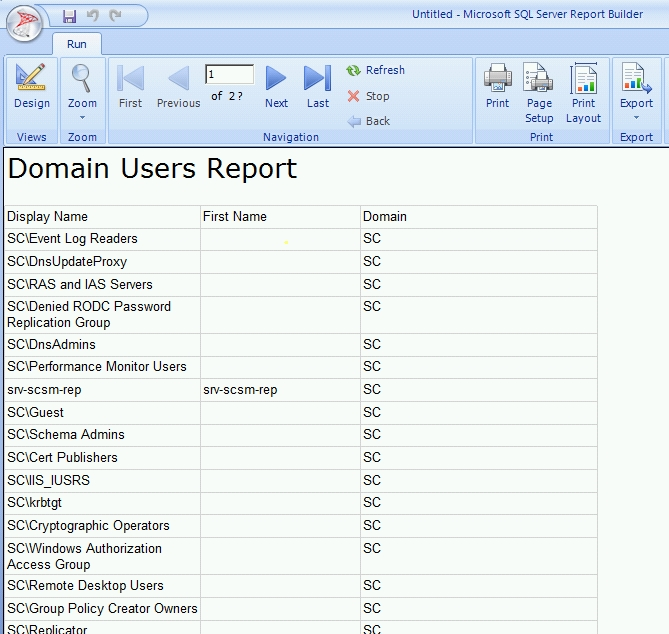Open the Zoom magnifier dropdown
Image resolution: width=669 pixels, height=634 pixels.
[x=82, y=86]
